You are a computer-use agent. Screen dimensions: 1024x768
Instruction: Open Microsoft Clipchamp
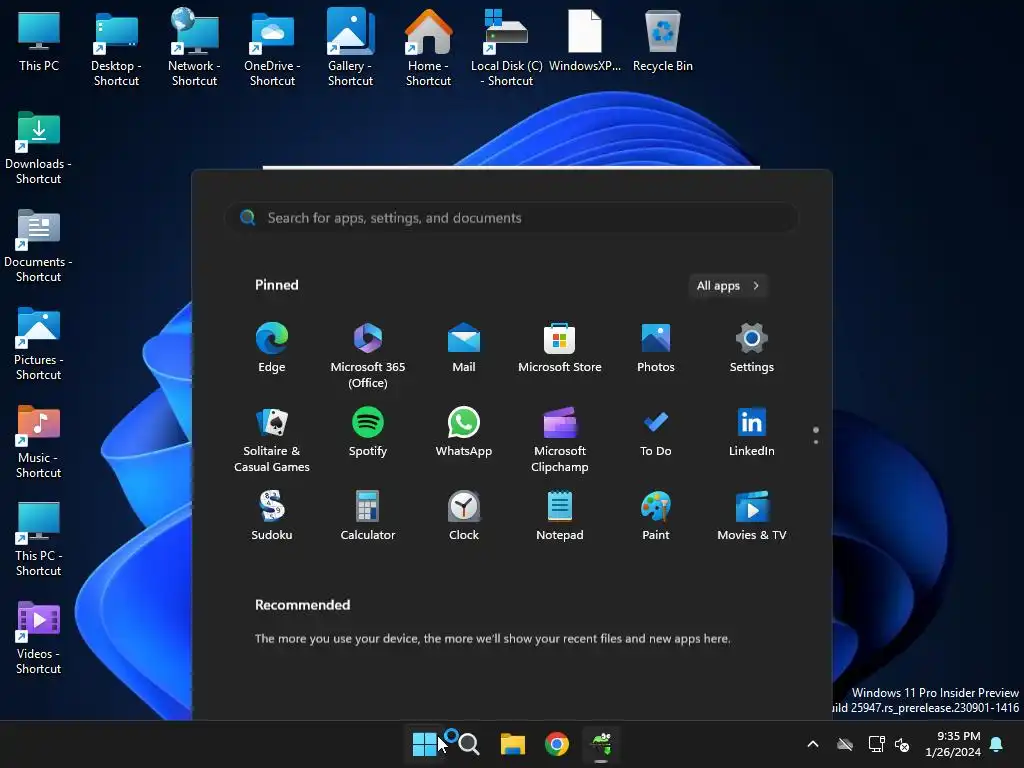point(560,440)
